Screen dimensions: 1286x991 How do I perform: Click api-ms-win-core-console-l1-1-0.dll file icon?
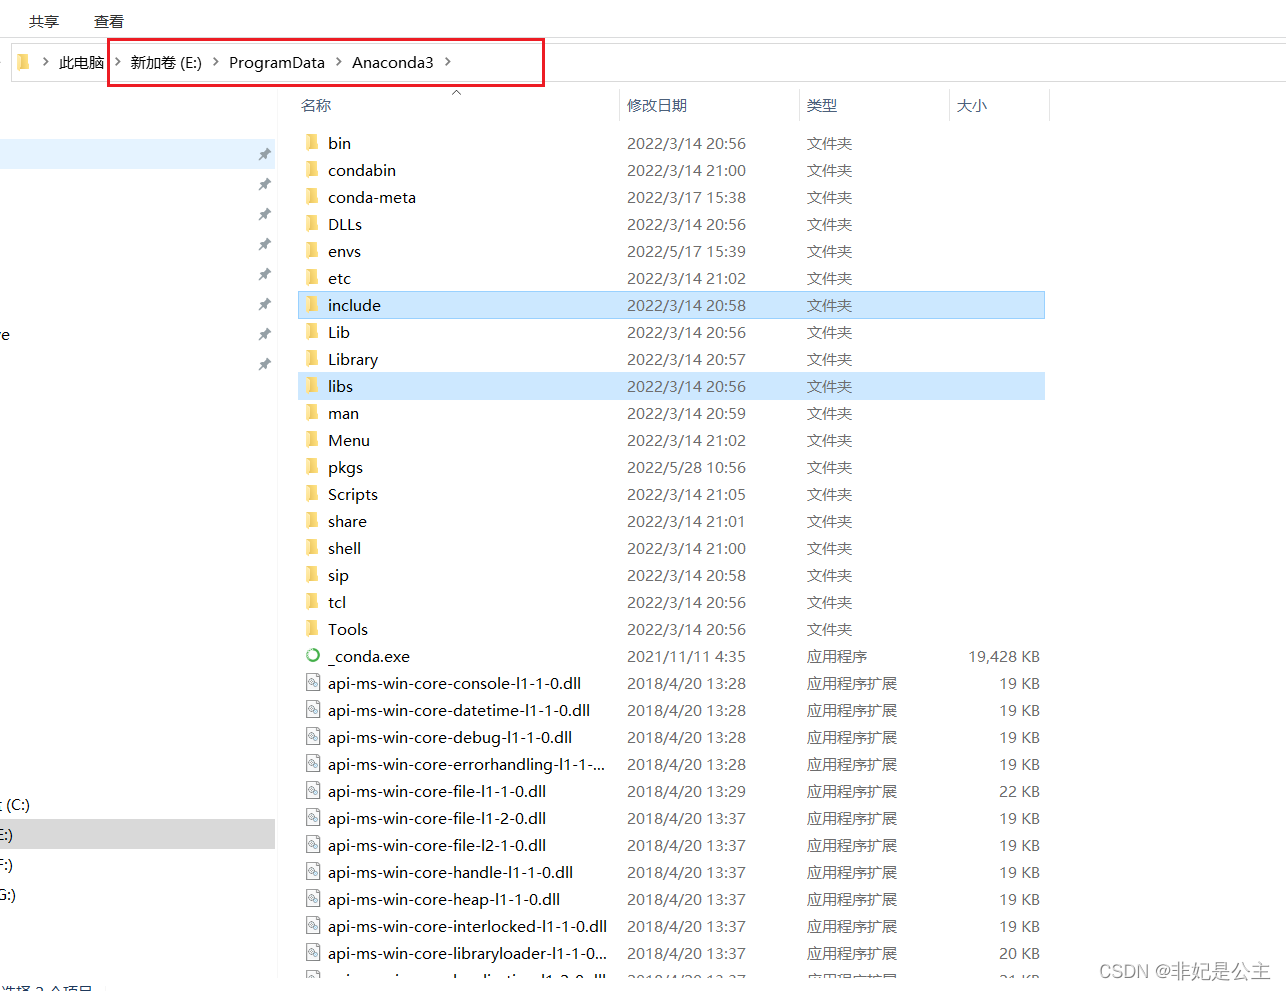pos(313,682)
